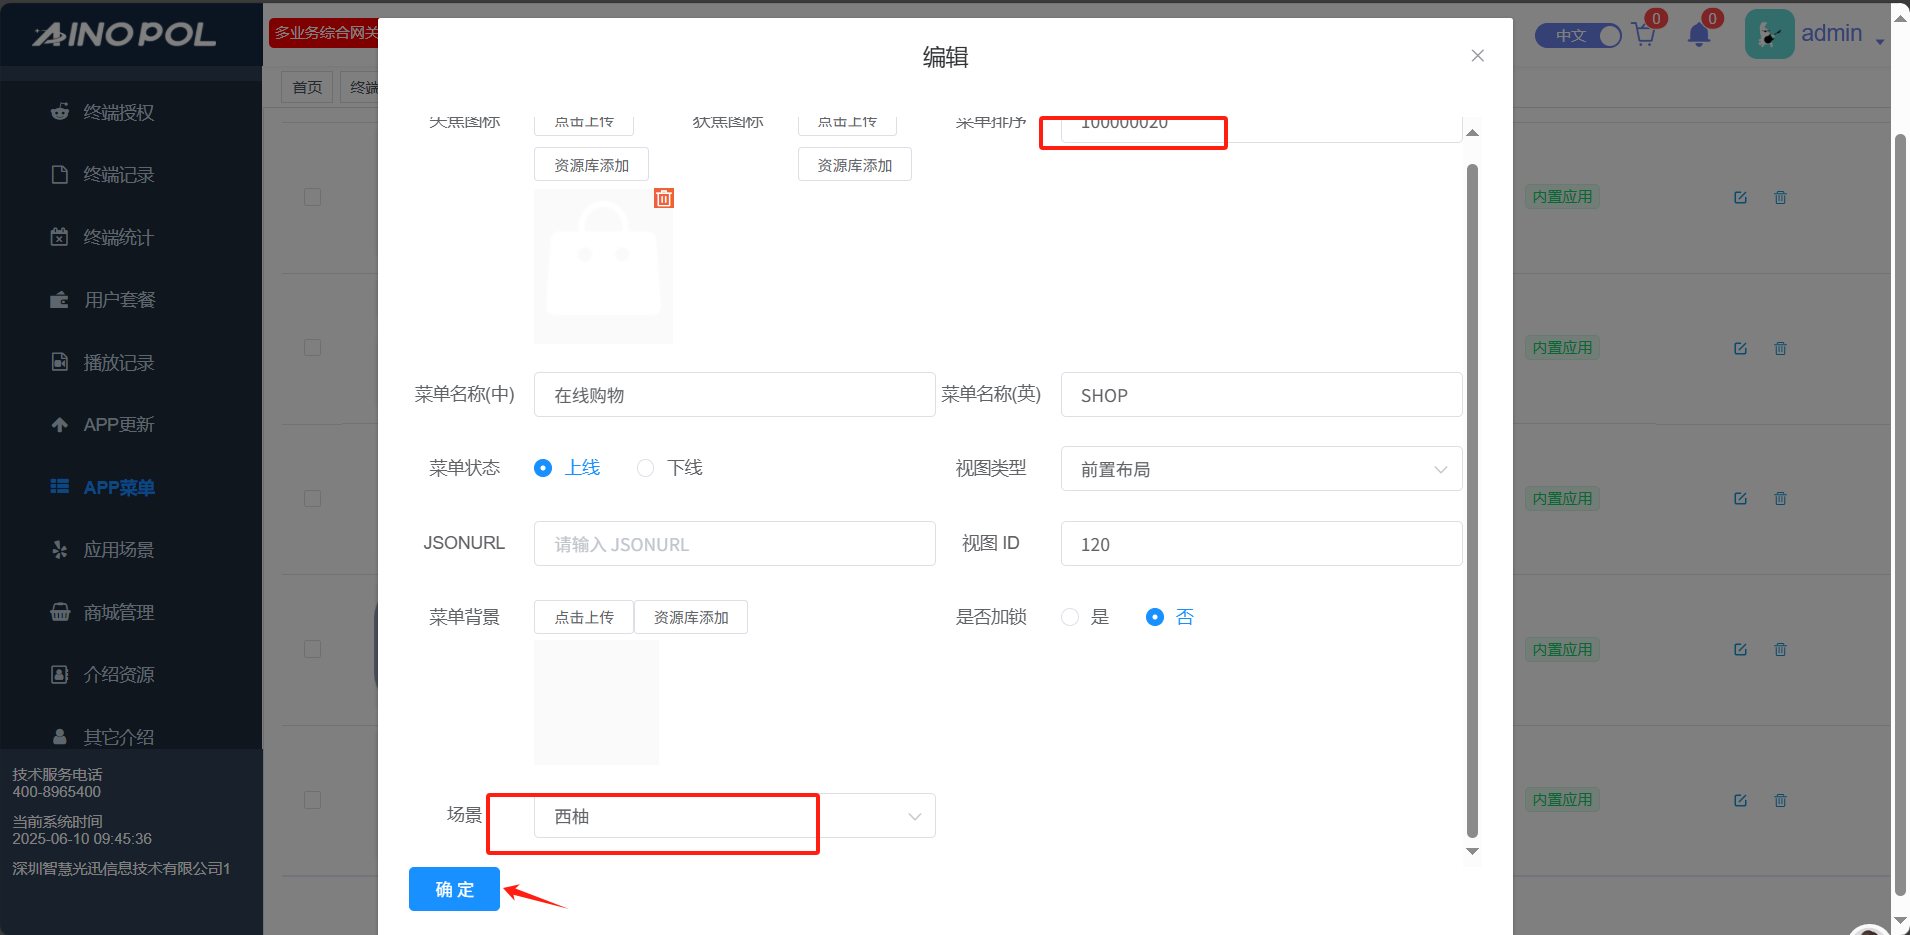The height and width of the screenshot is (935, 1910).
Task: Toggle the 中文 language switch
Action: 1578,35
